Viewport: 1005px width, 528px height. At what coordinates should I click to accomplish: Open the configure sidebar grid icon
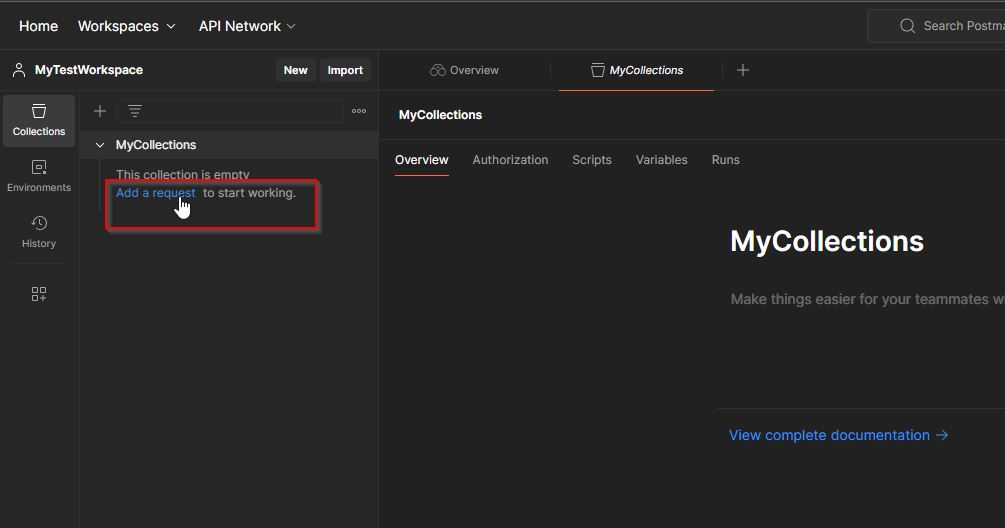[38, 294]
